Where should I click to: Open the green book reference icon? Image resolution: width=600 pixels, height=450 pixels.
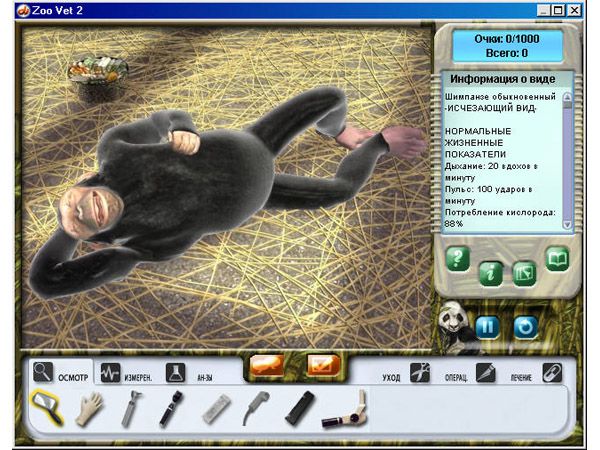click(556, 261)
